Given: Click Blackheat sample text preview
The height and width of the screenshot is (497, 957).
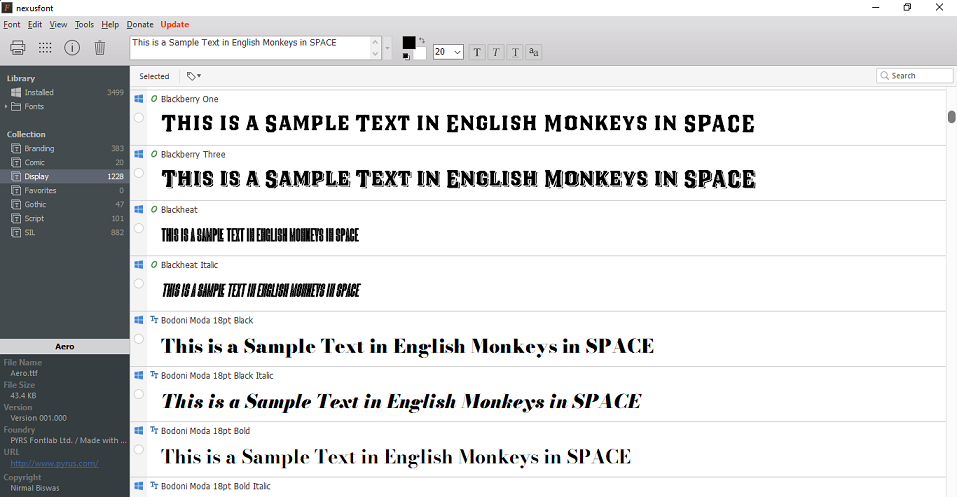Looking at the screenshot, I should [x=260, y=235].
